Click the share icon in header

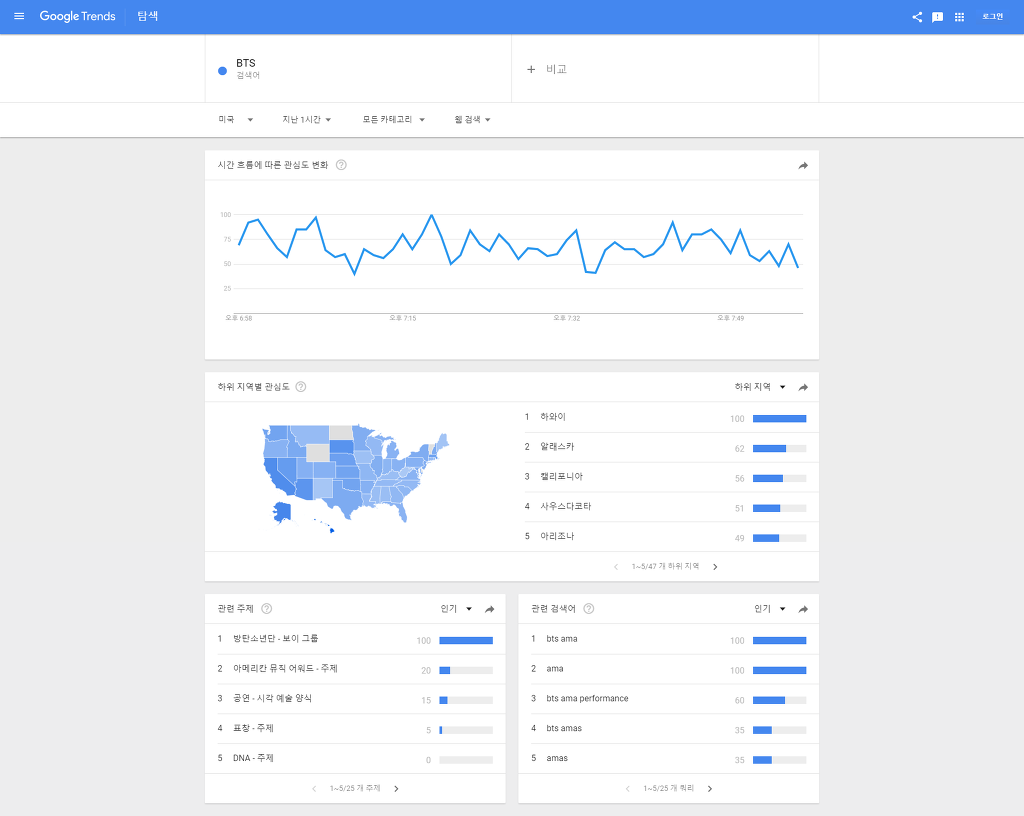[917, 17]
